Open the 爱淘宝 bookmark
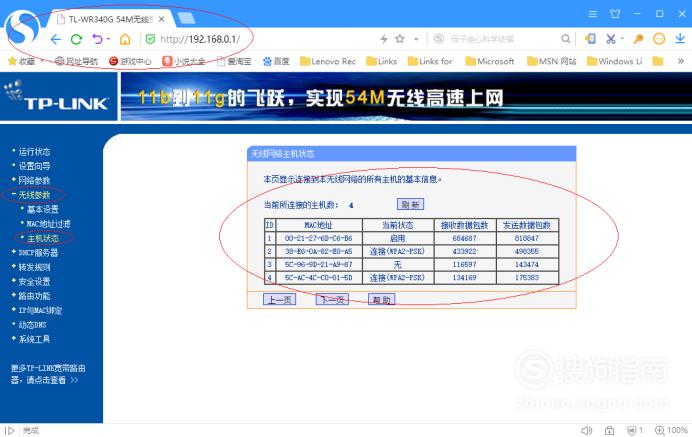The width and height of the screenshot is (692, 437). [x=233, y=61]
